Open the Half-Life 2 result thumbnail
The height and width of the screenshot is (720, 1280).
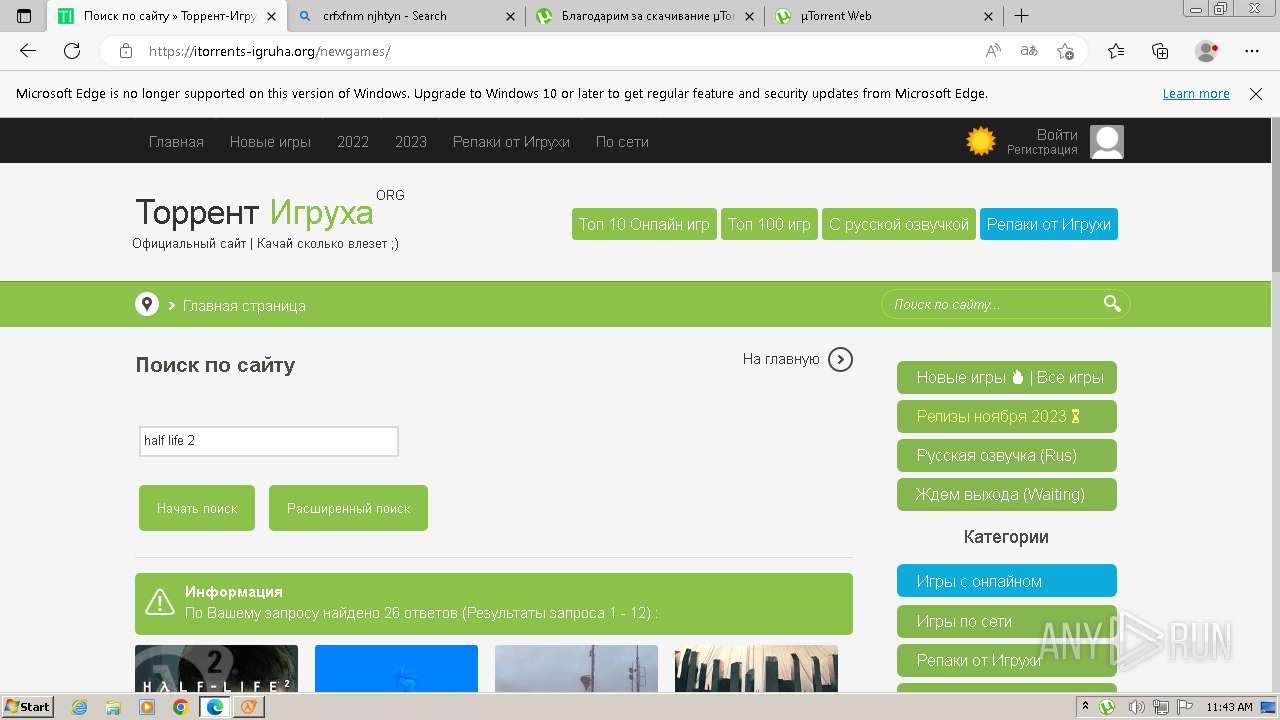(216, 668)
